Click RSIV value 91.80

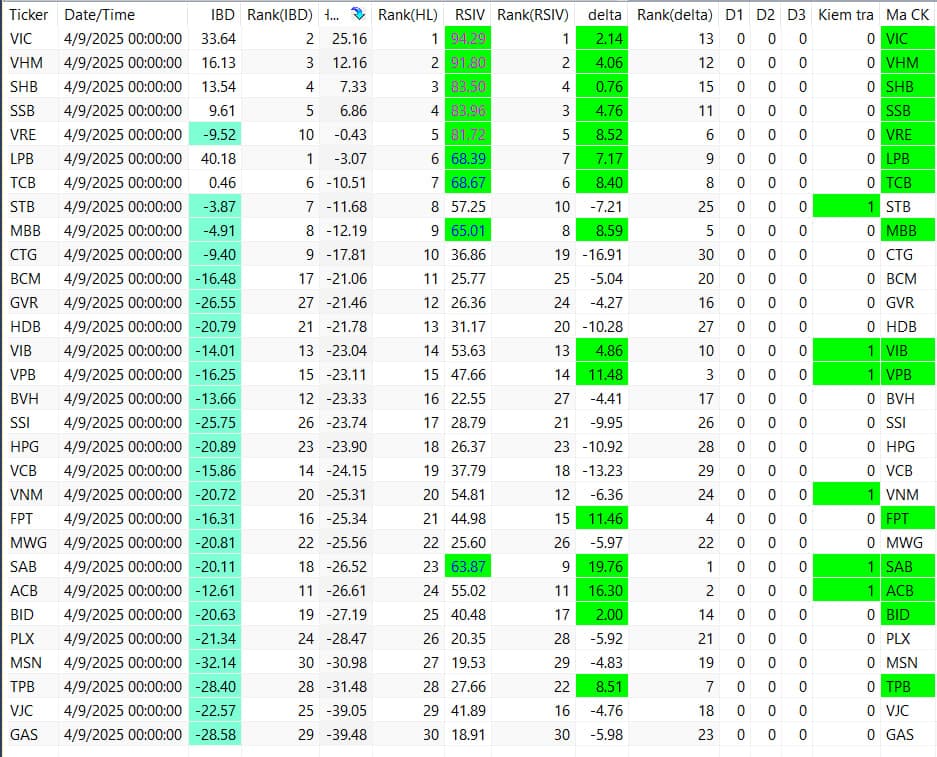pyautogui.click(x=468, y=63)
